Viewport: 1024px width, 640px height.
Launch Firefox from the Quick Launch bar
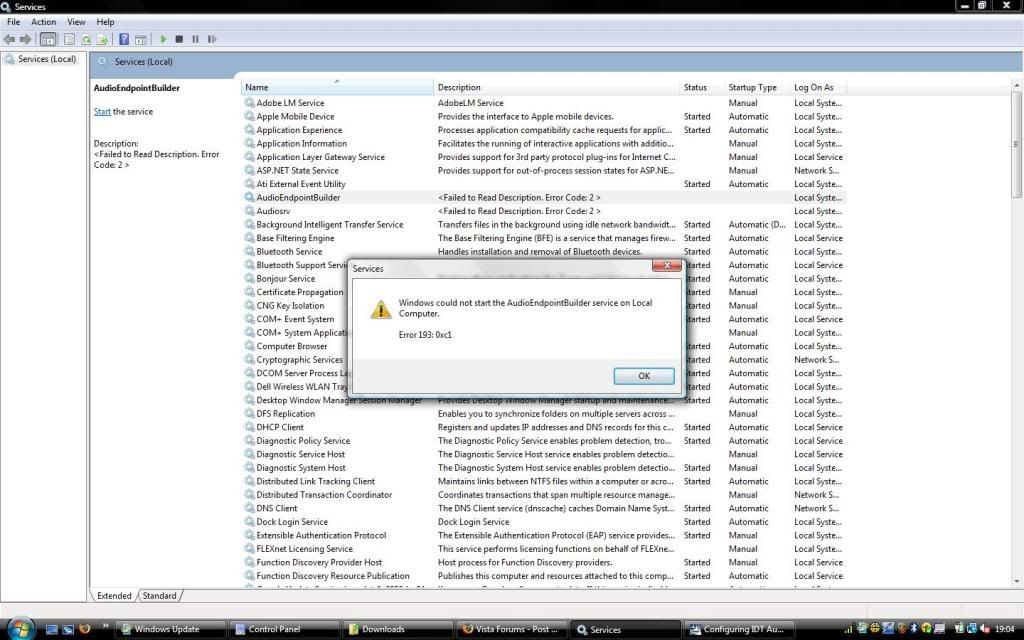coord(84,629)
